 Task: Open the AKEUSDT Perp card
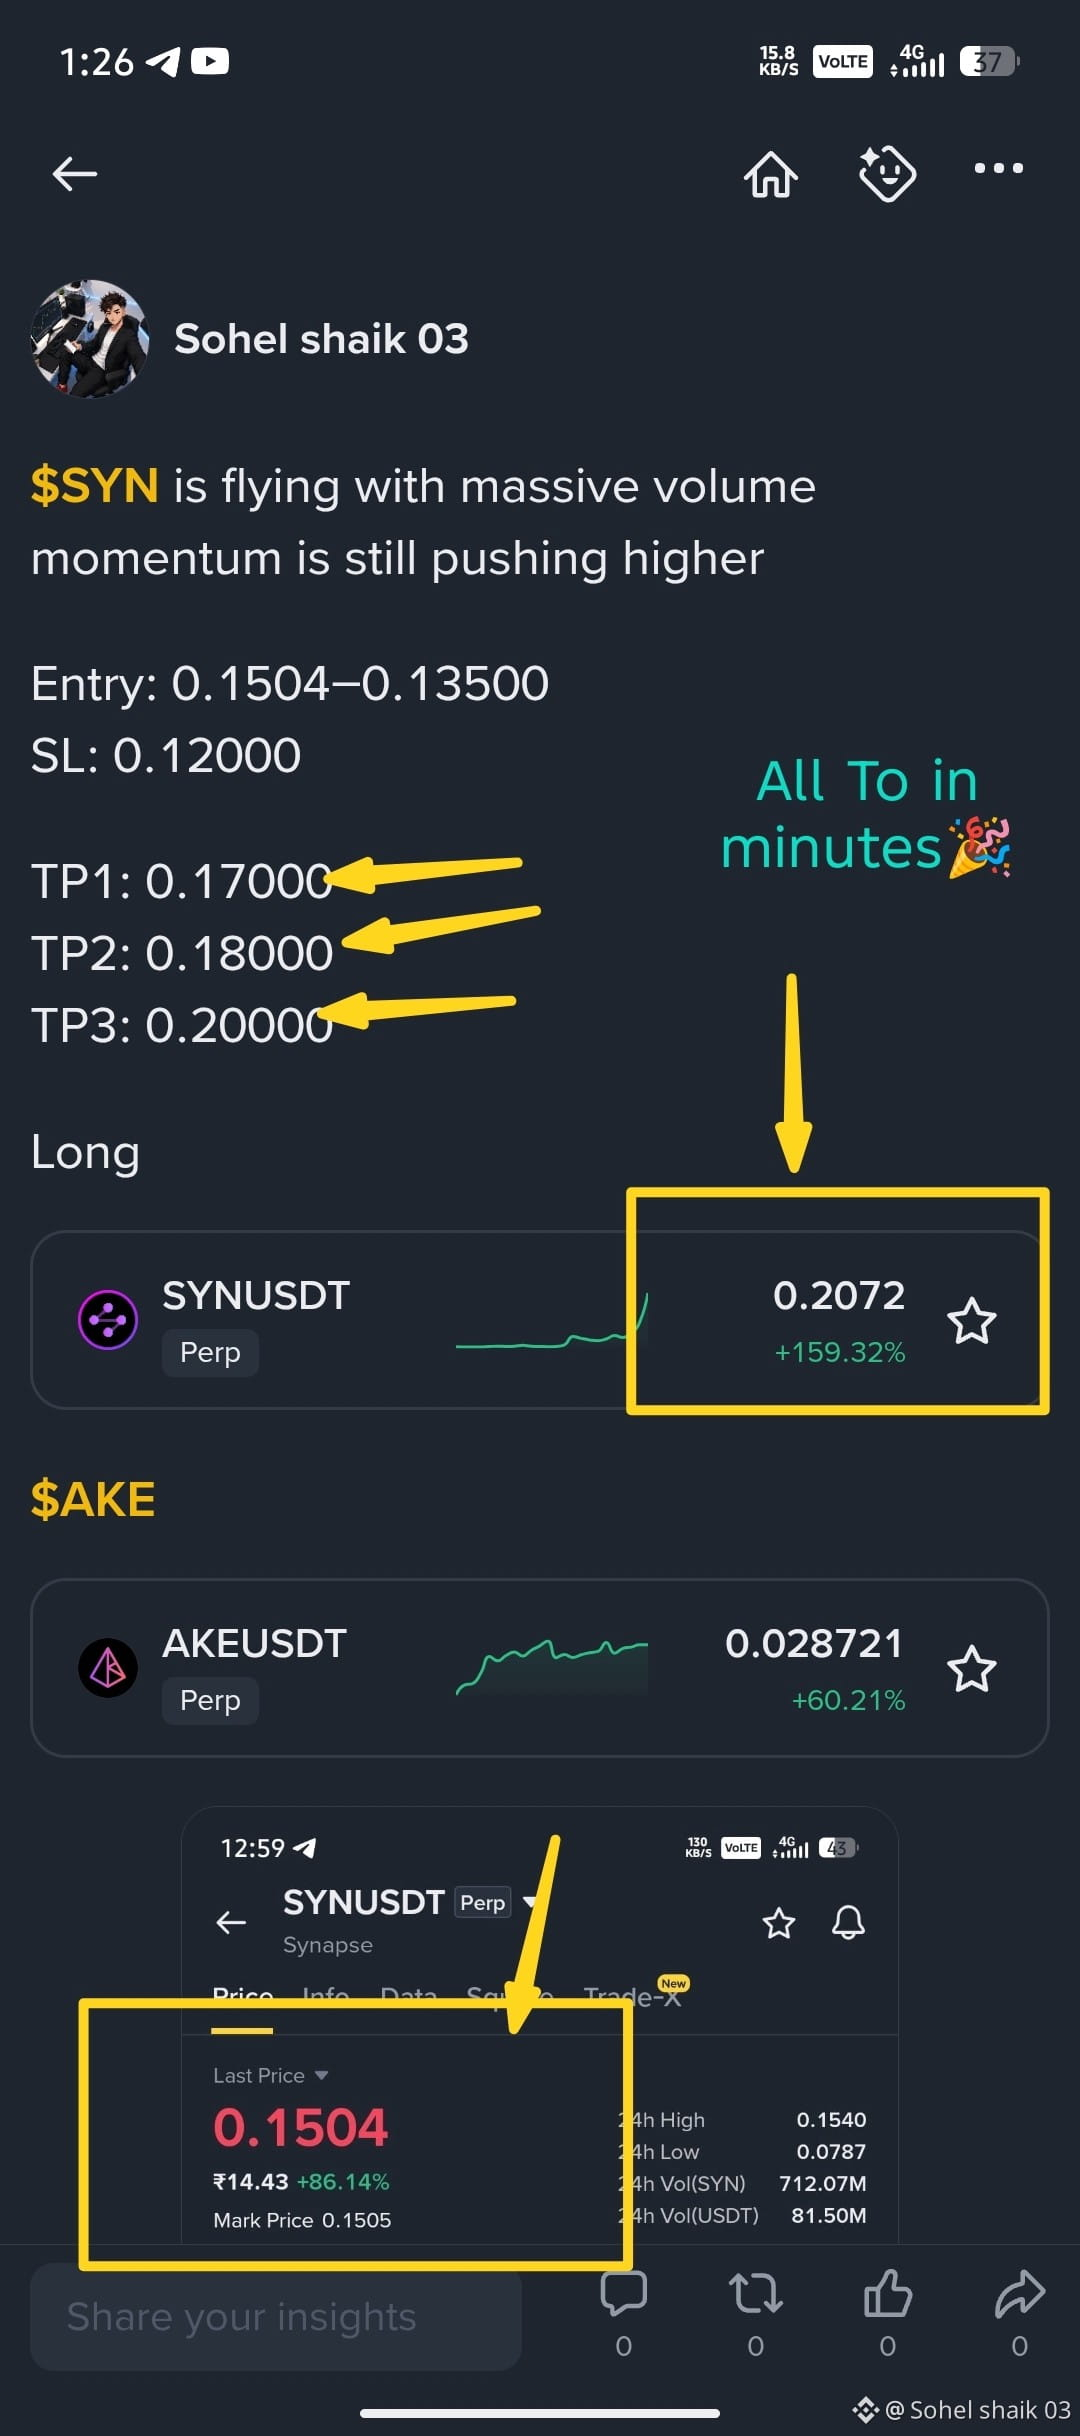coord(540,1668)
